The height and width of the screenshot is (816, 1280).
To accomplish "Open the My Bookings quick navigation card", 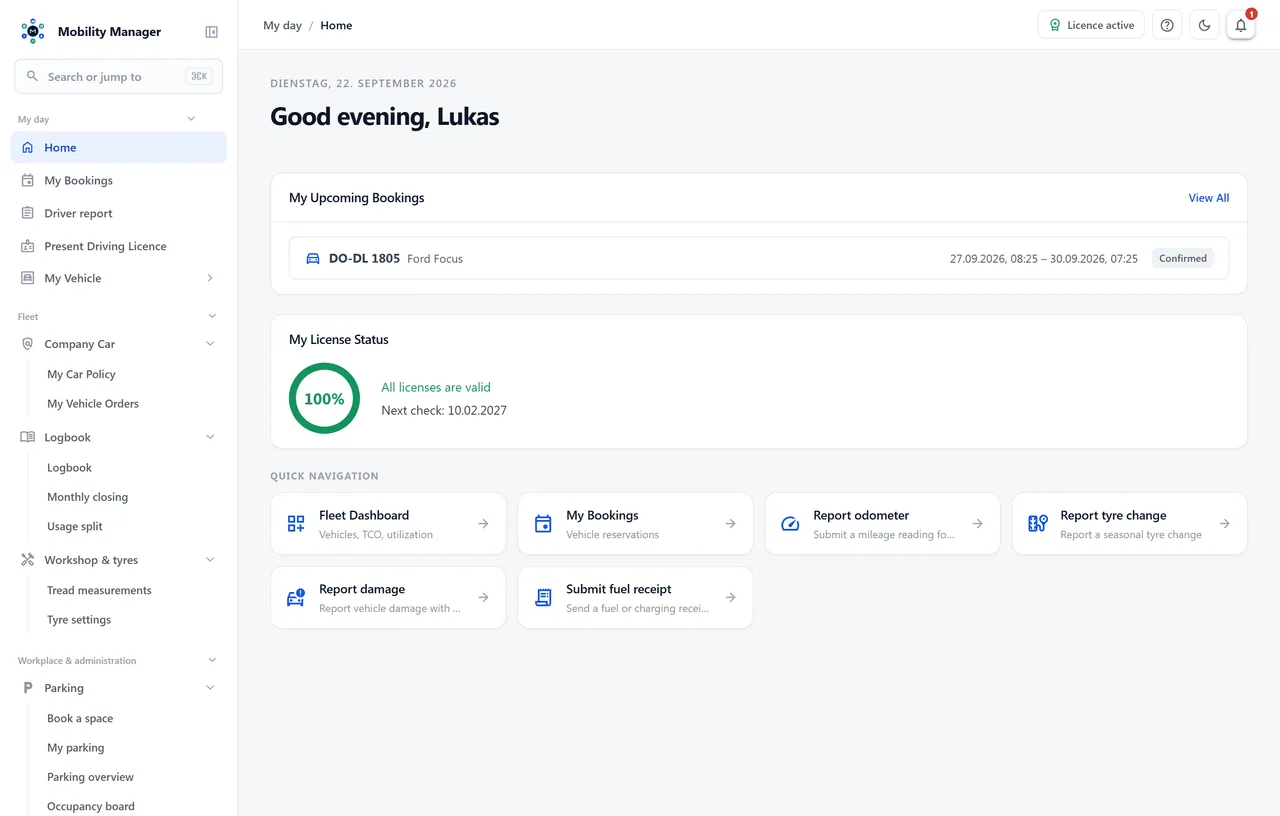I will pyautogui.click(x=635, y=524).
